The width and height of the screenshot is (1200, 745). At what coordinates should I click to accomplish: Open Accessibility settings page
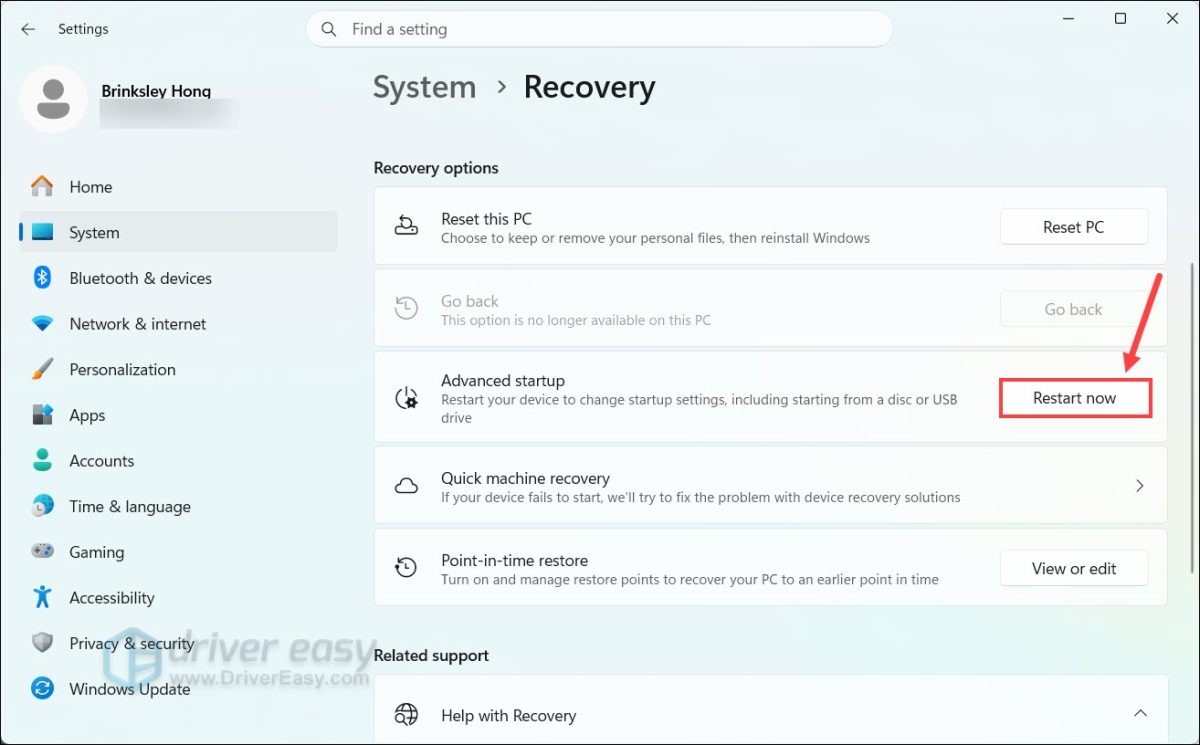tap(178, 597)
